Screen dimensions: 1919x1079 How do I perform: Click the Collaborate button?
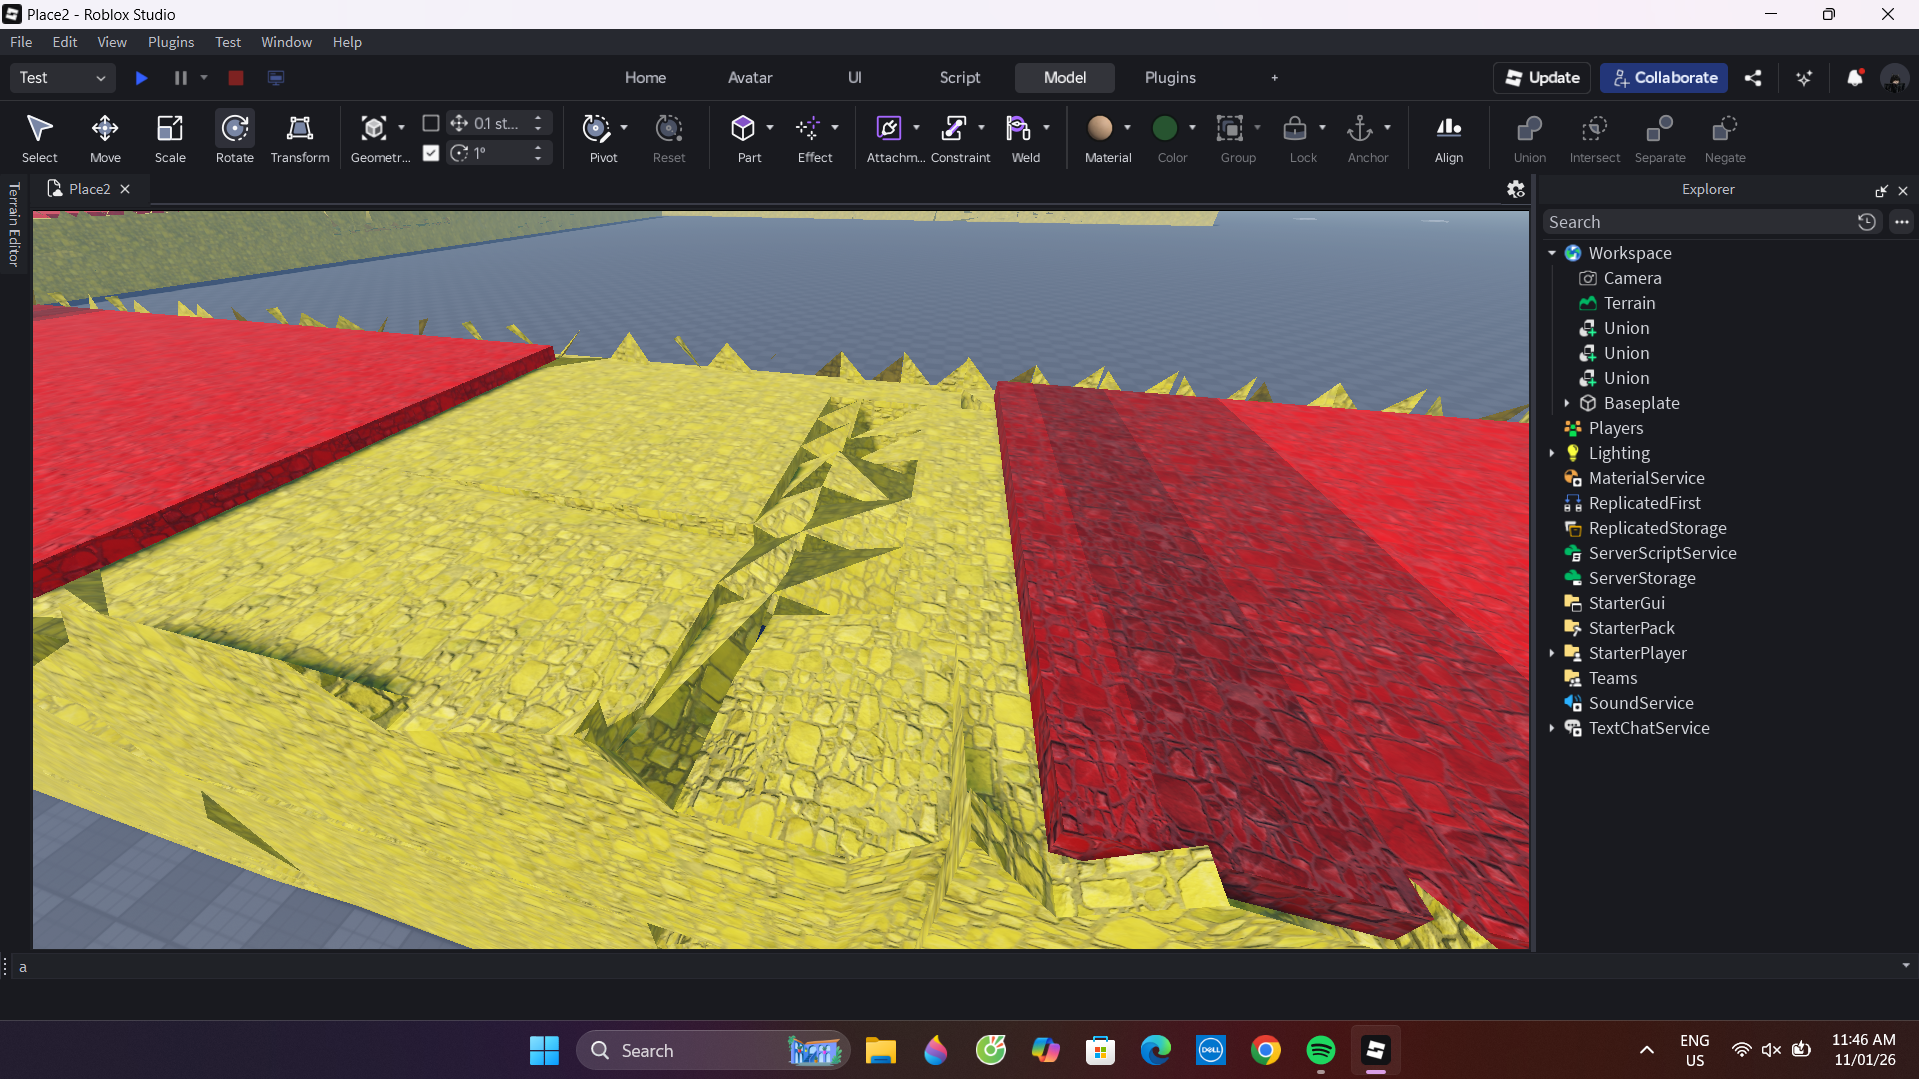1663,78
